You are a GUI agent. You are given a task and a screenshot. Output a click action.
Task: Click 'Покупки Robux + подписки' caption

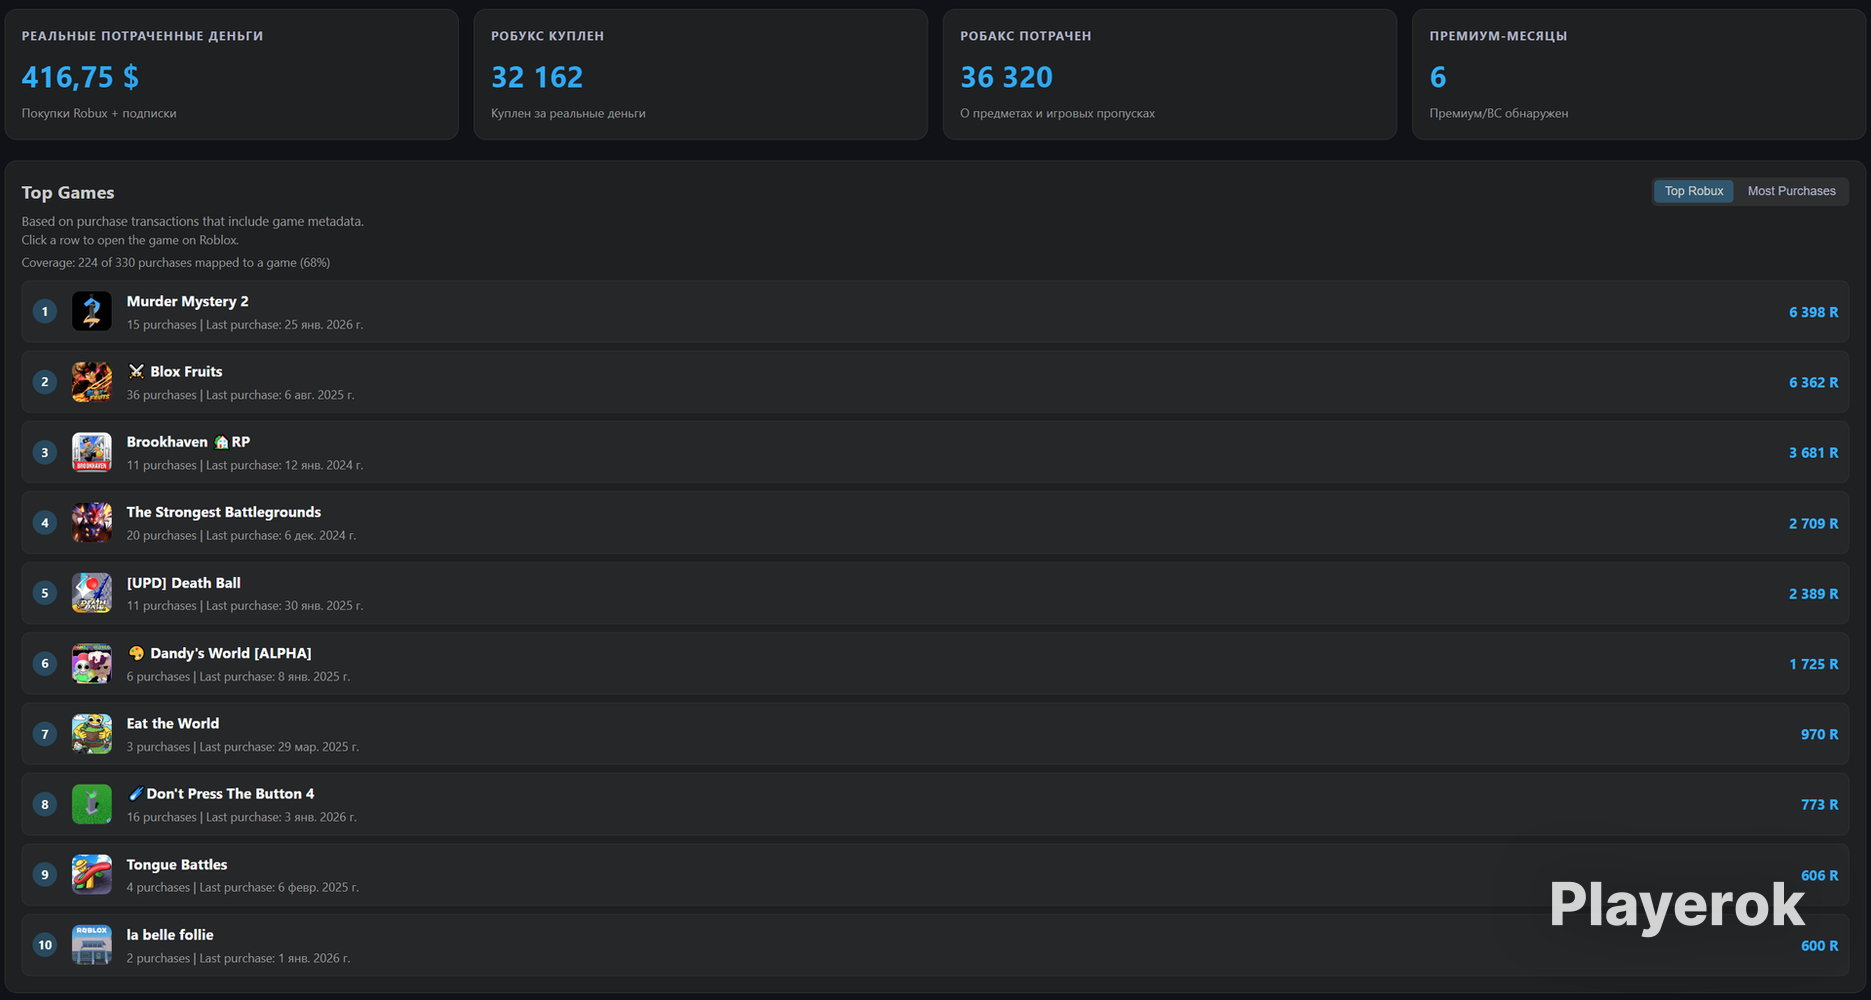99,113
